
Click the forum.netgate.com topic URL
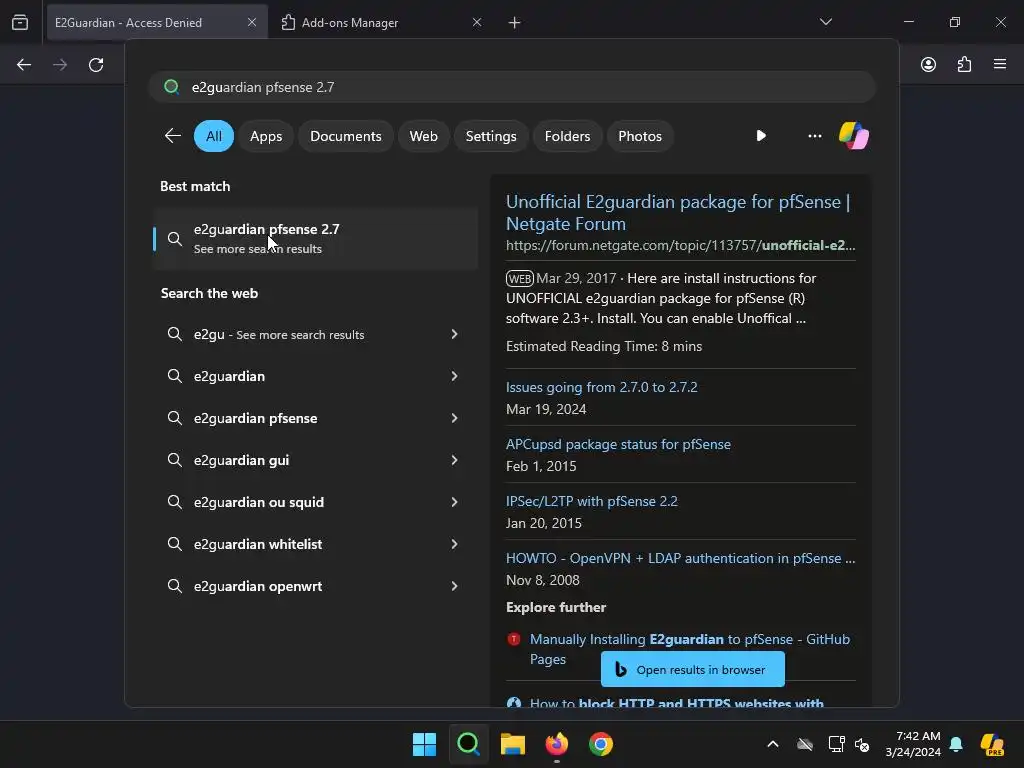(x=680, y=246)
